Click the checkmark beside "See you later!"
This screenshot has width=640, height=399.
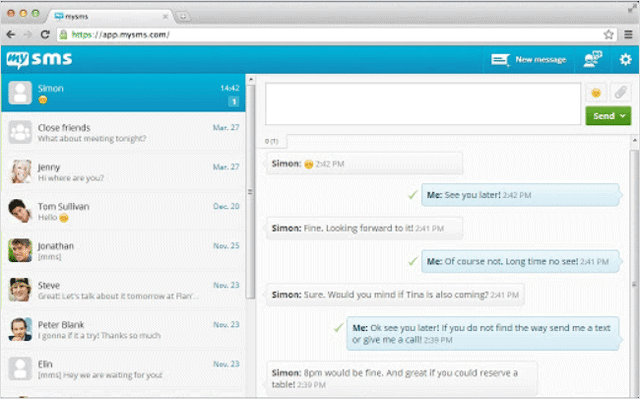[413, 195]
